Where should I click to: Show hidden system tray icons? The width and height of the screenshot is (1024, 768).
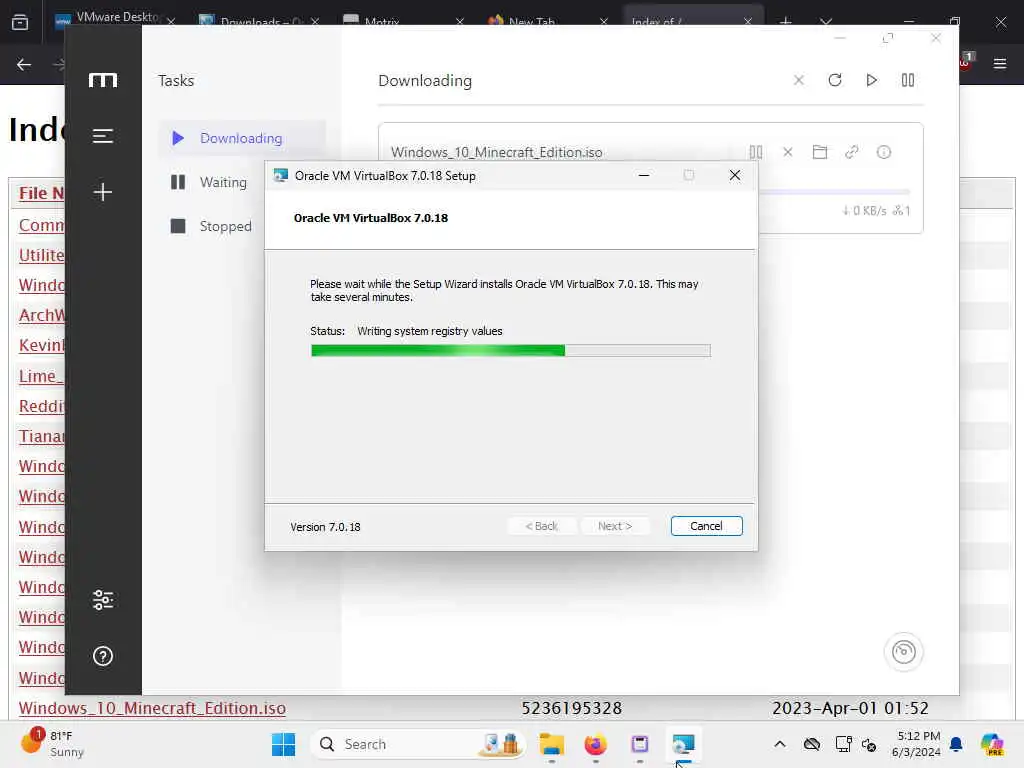coord(780,744)
